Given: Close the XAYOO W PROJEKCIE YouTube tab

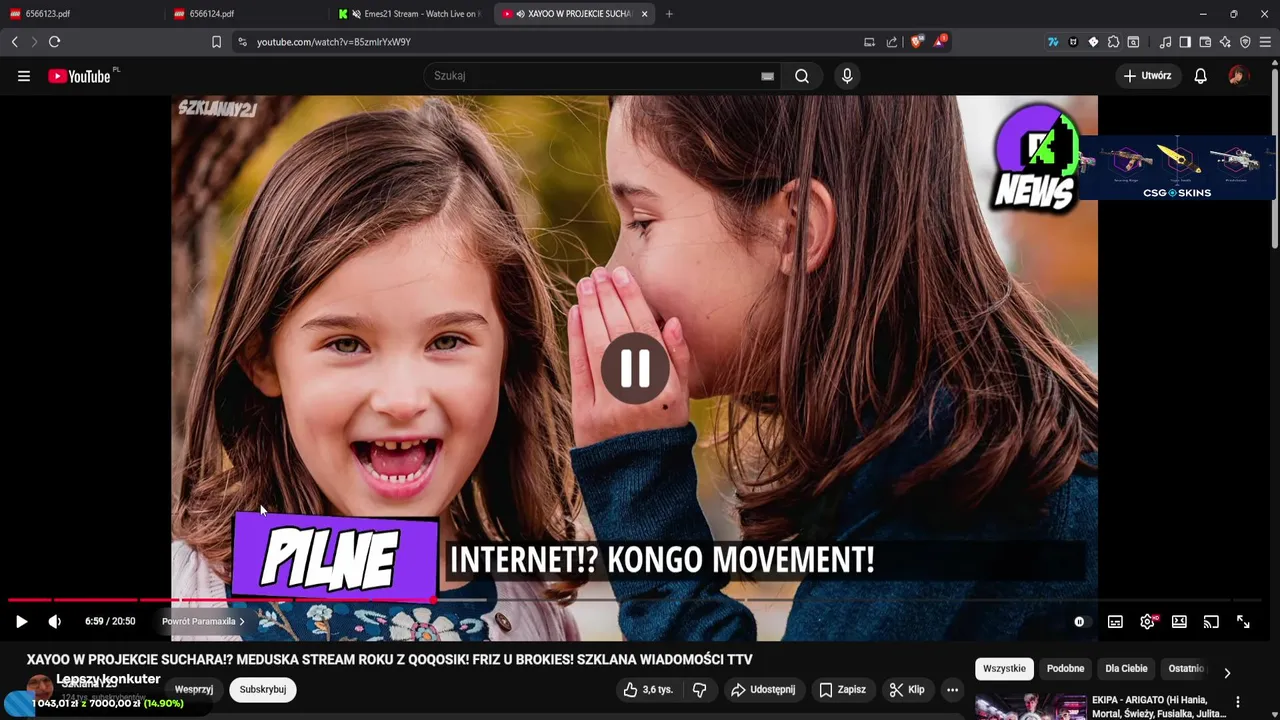Looking at the screenshot, I should point(645,14).
